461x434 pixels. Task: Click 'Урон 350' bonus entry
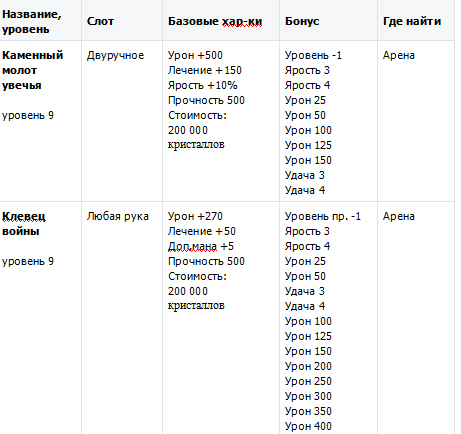pyautogui.click(x=308, y=411)
